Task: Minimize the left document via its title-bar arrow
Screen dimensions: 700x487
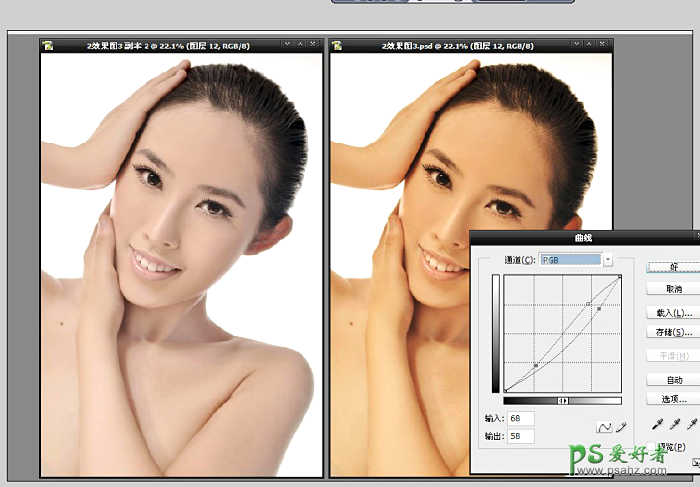Action: point(287,45)
